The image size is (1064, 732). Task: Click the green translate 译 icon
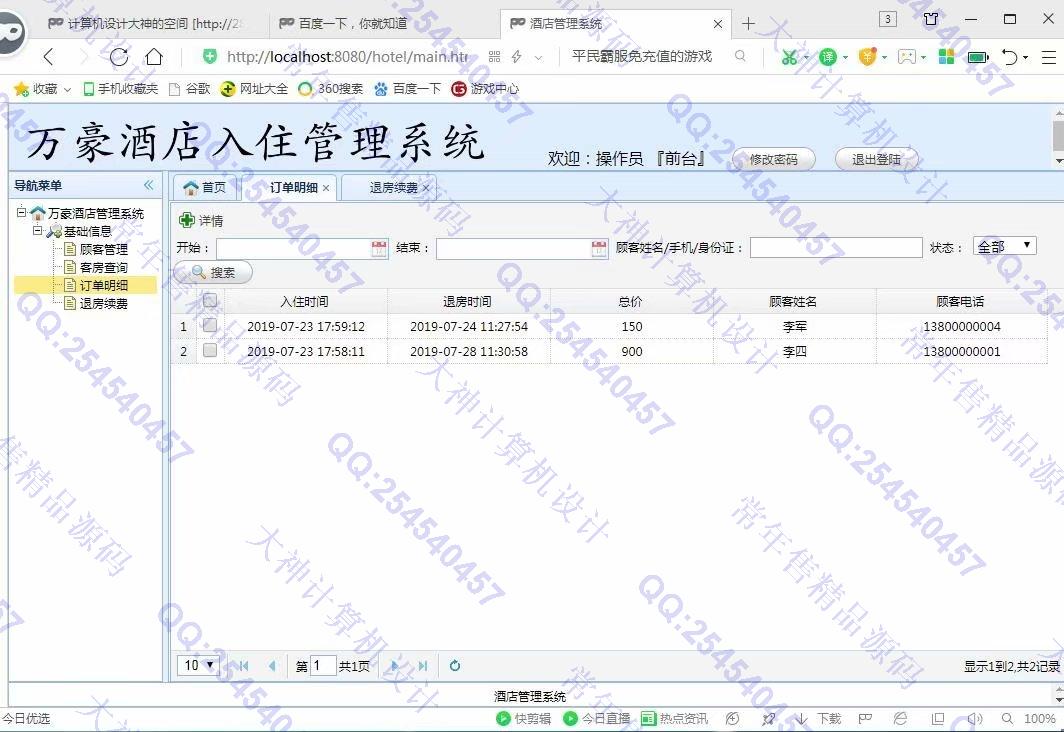tap(828, 57)
